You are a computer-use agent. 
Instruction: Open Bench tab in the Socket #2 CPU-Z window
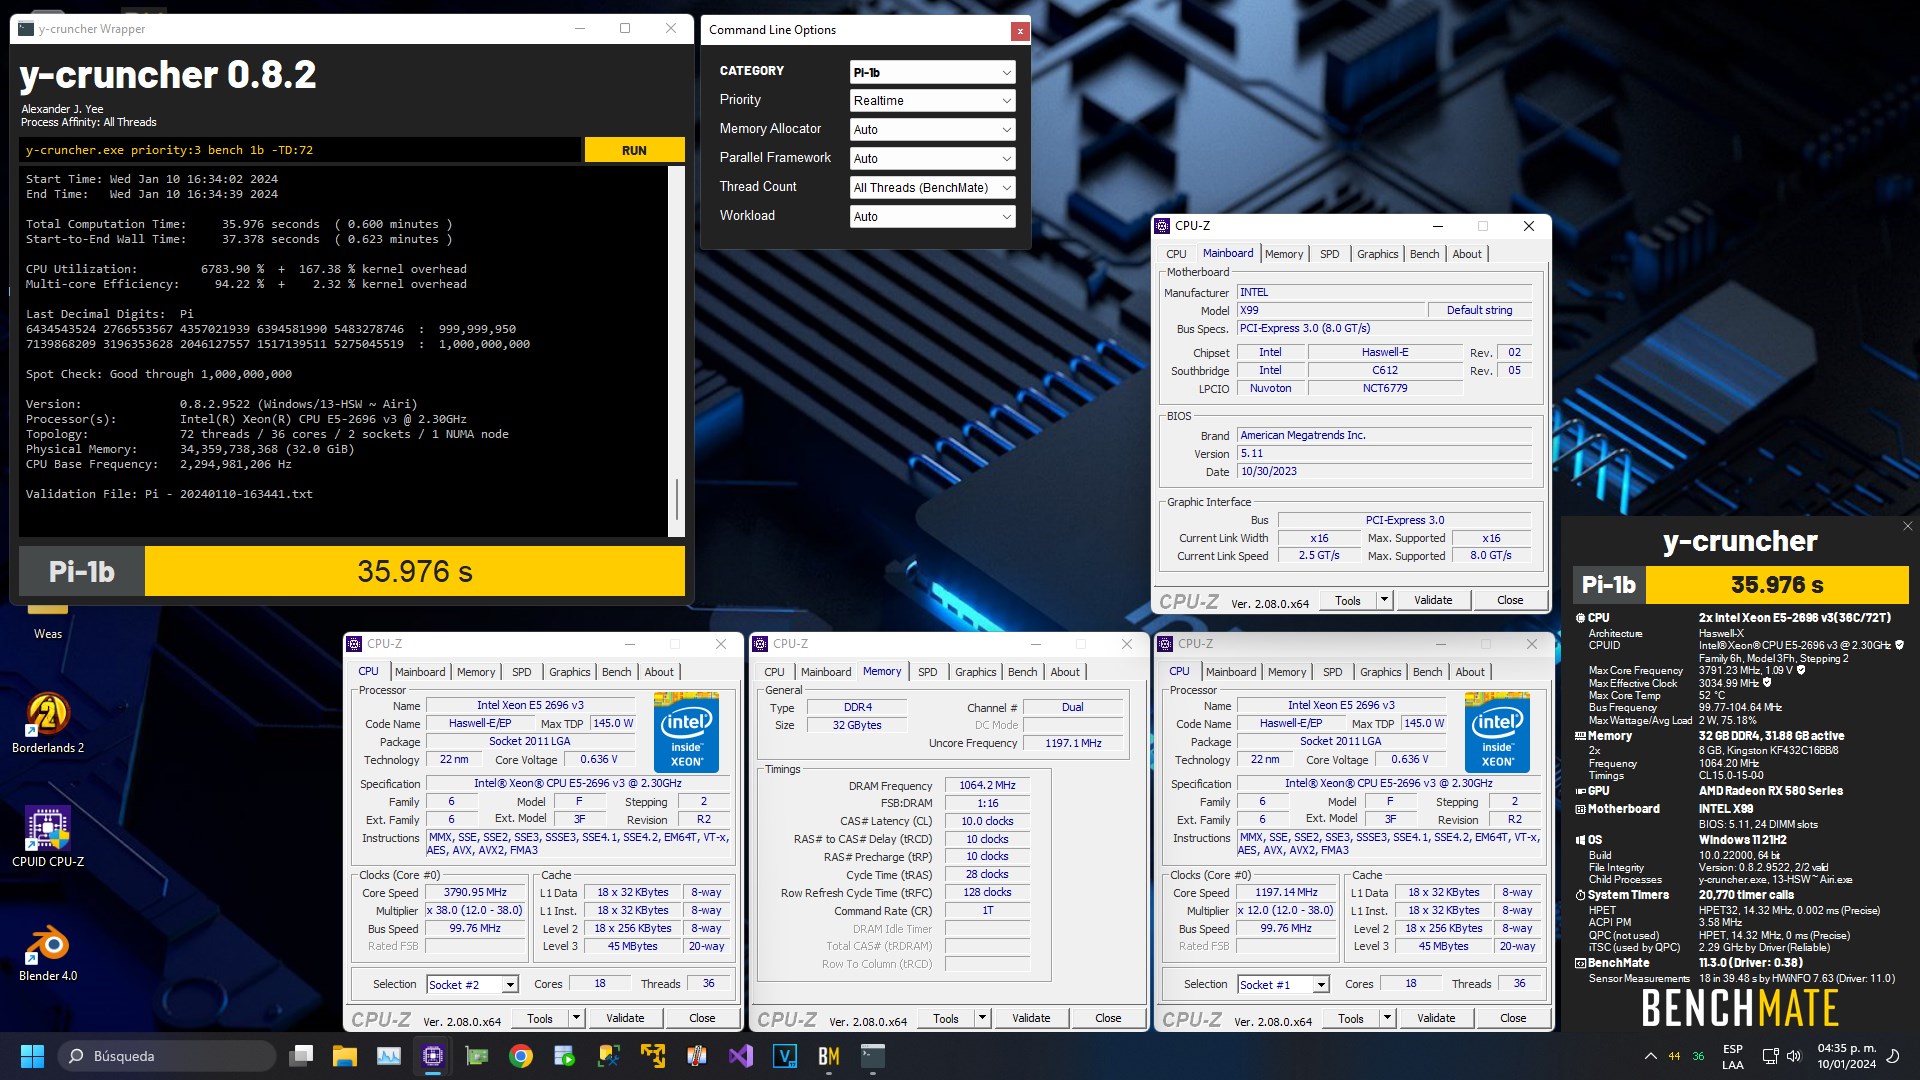pos(617,672)
